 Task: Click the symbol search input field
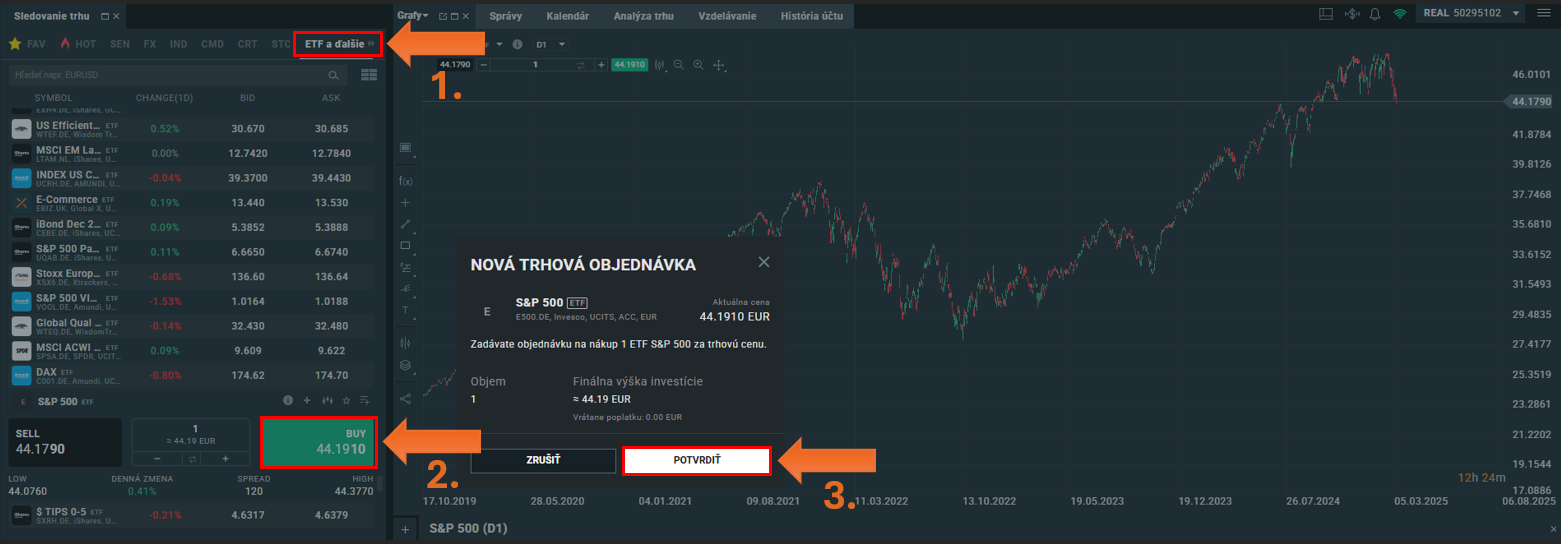coord(165,75)
